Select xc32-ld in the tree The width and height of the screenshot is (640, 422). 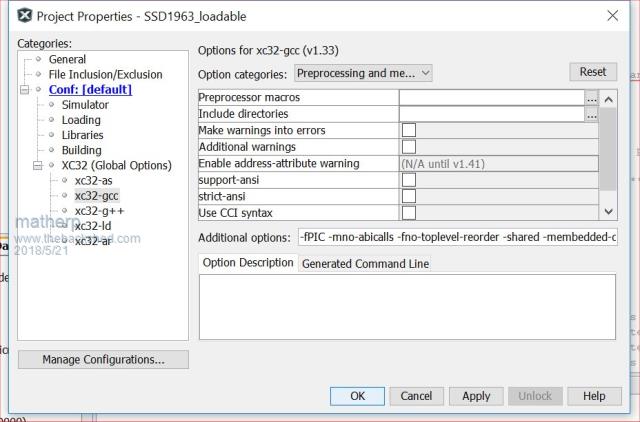tap(93, 226)
